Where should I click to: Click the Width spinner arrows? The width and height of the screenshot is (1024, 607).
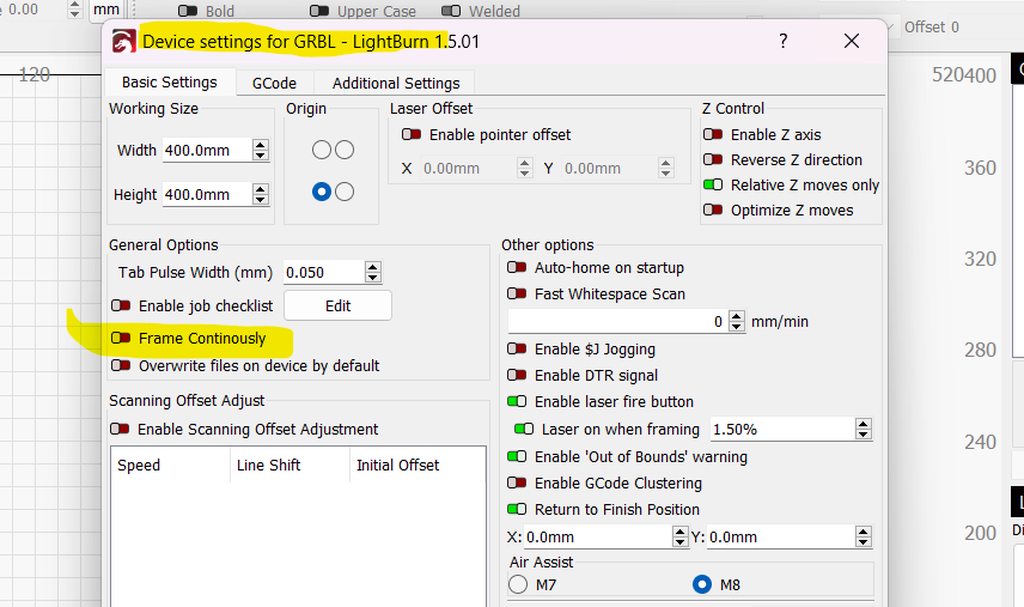pos(261,151)
